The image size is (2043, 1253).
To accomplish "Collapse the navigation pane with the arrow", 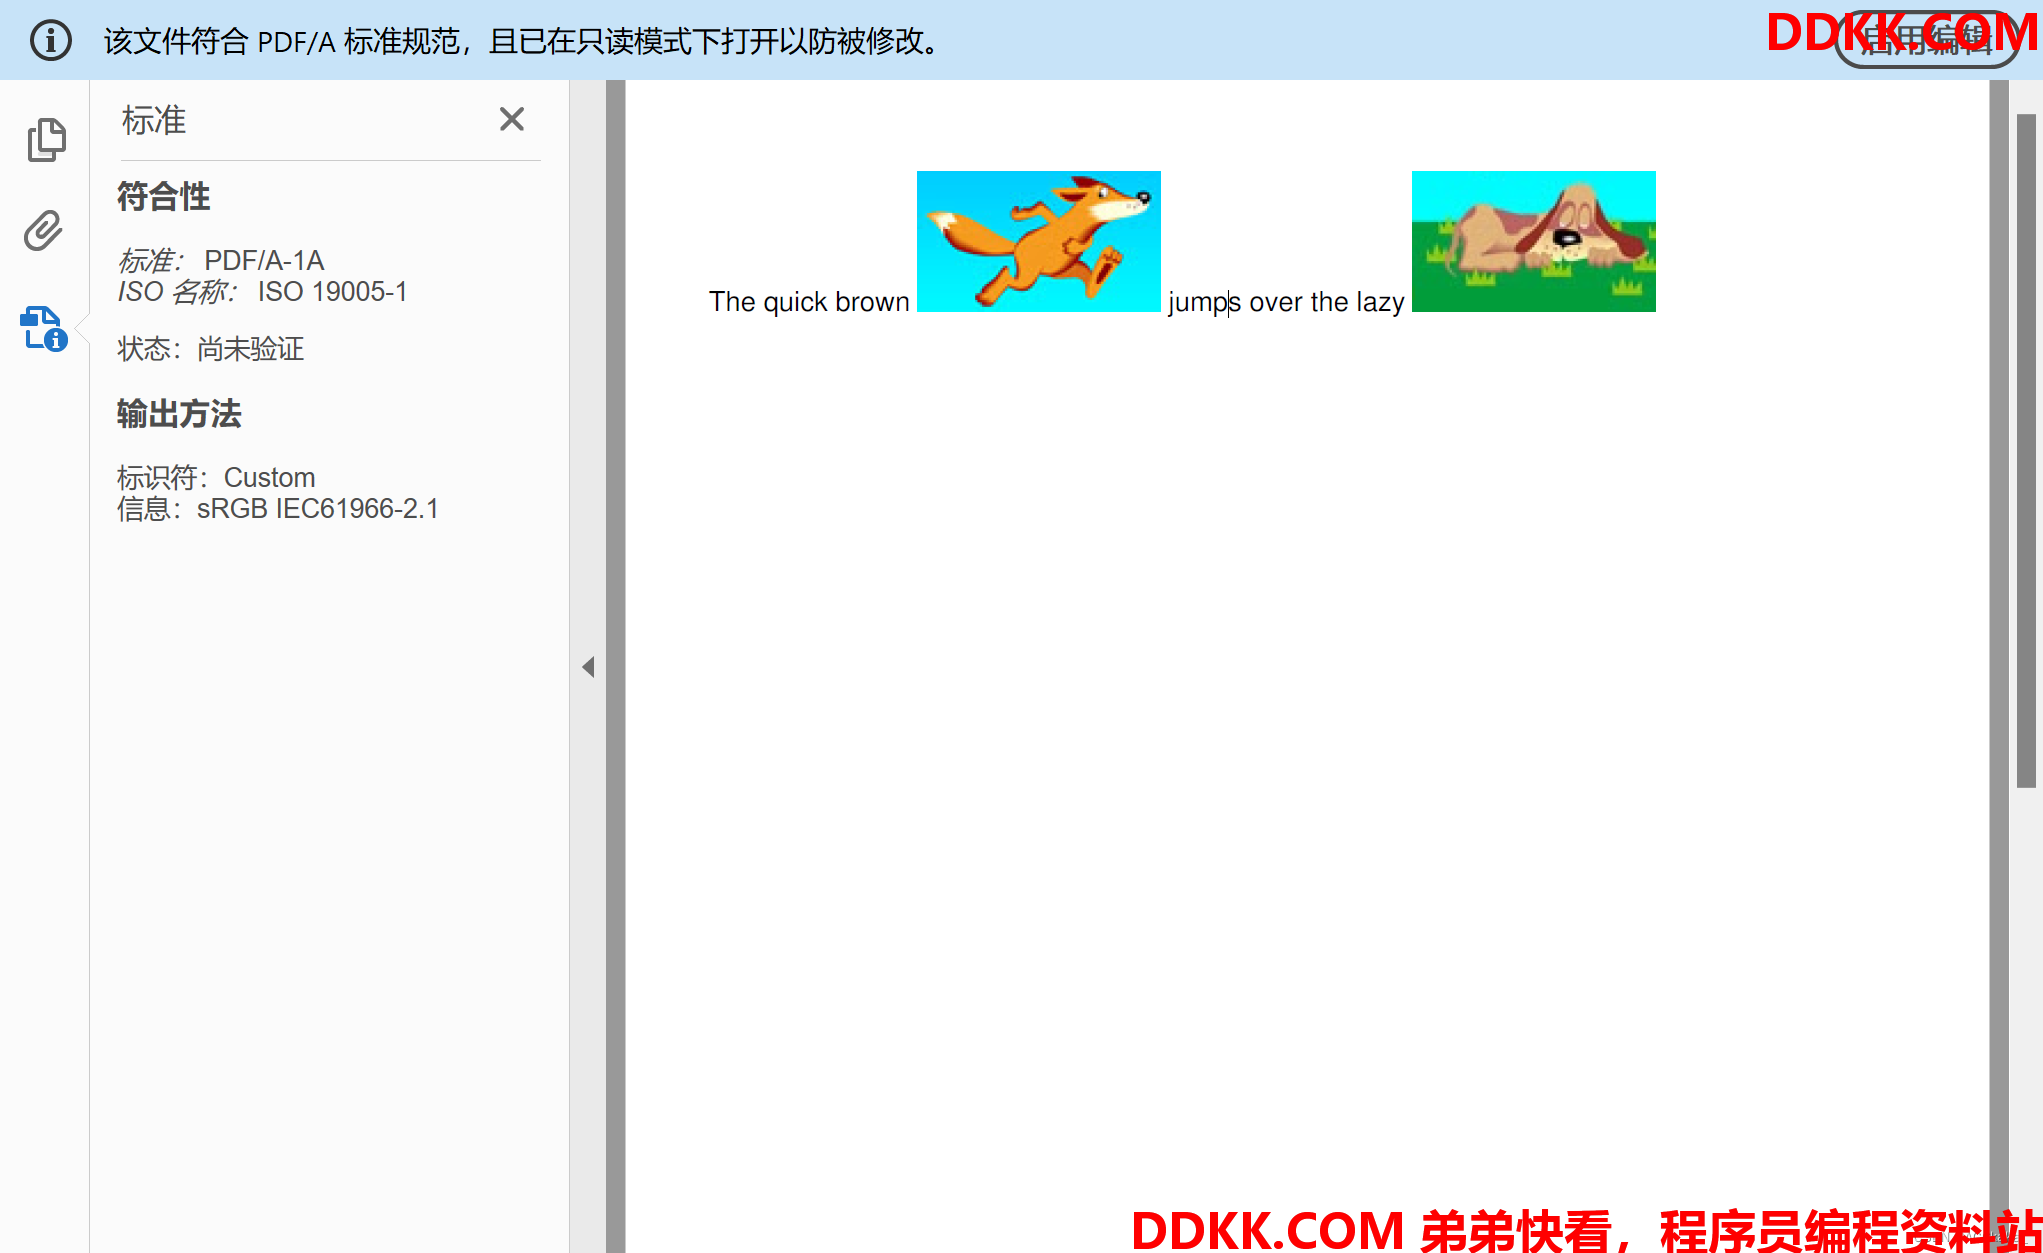I will tap(588, 667).
